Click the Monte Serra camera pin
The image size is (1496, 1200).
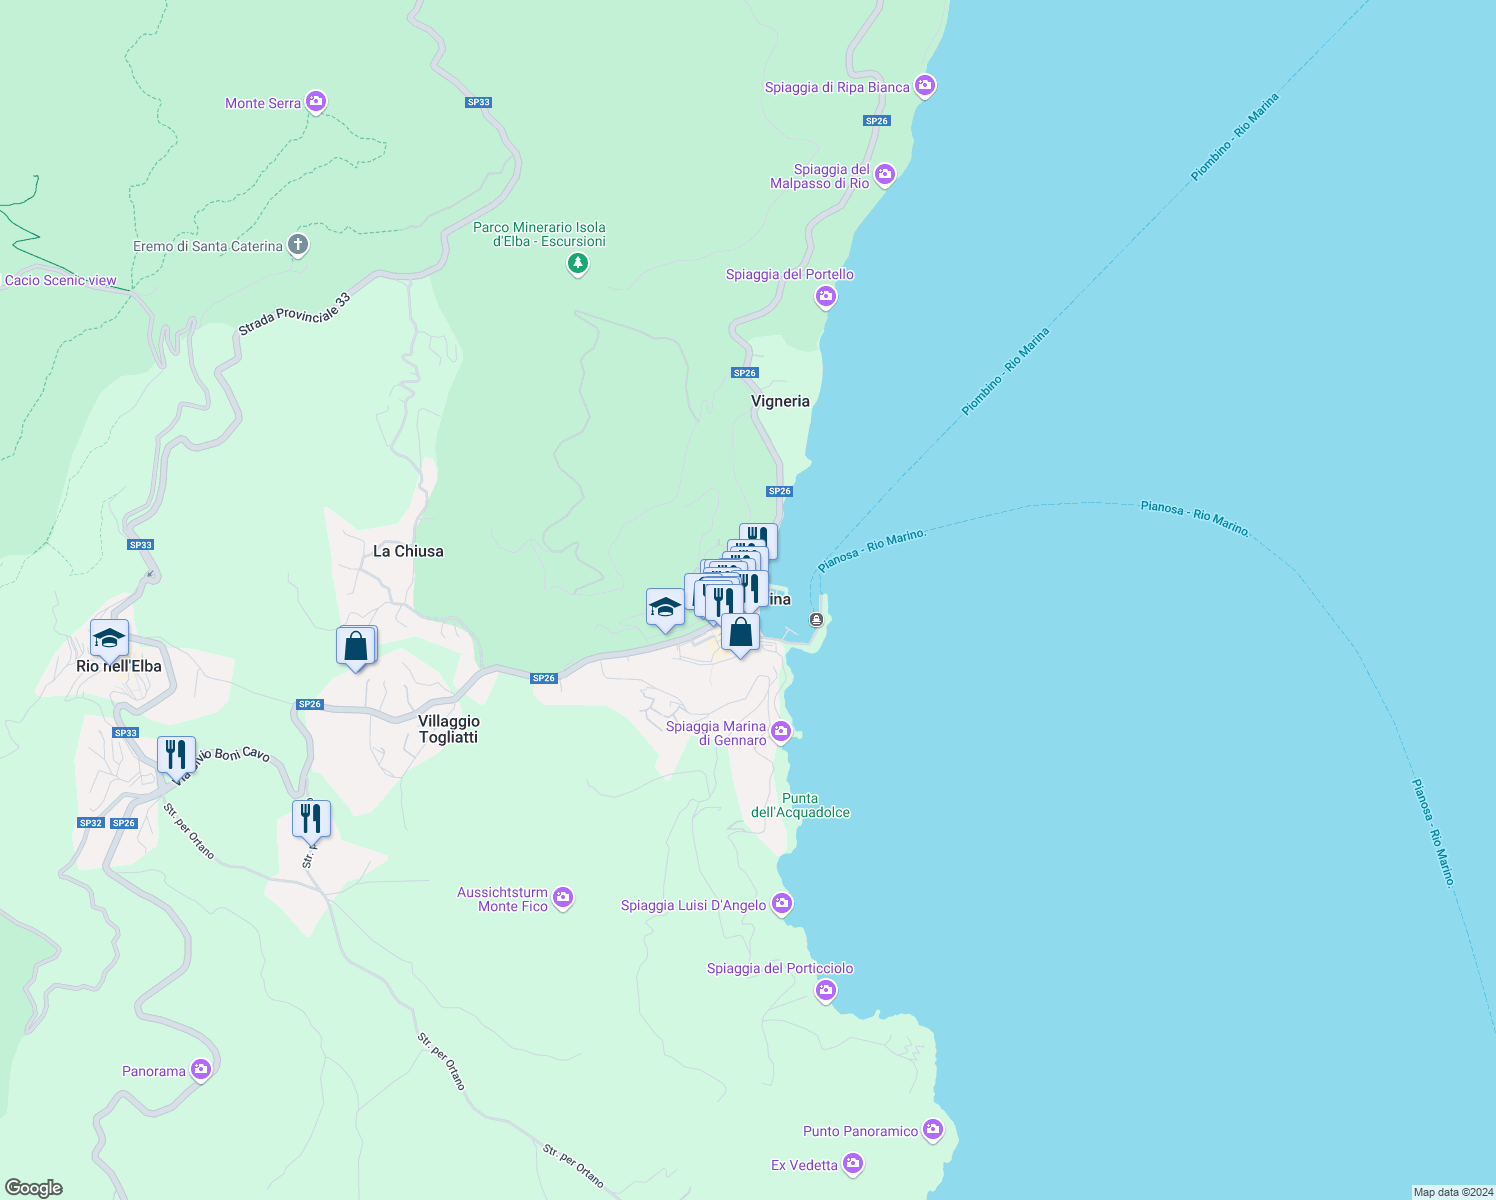pyautogui.click(x=316, y=102)
